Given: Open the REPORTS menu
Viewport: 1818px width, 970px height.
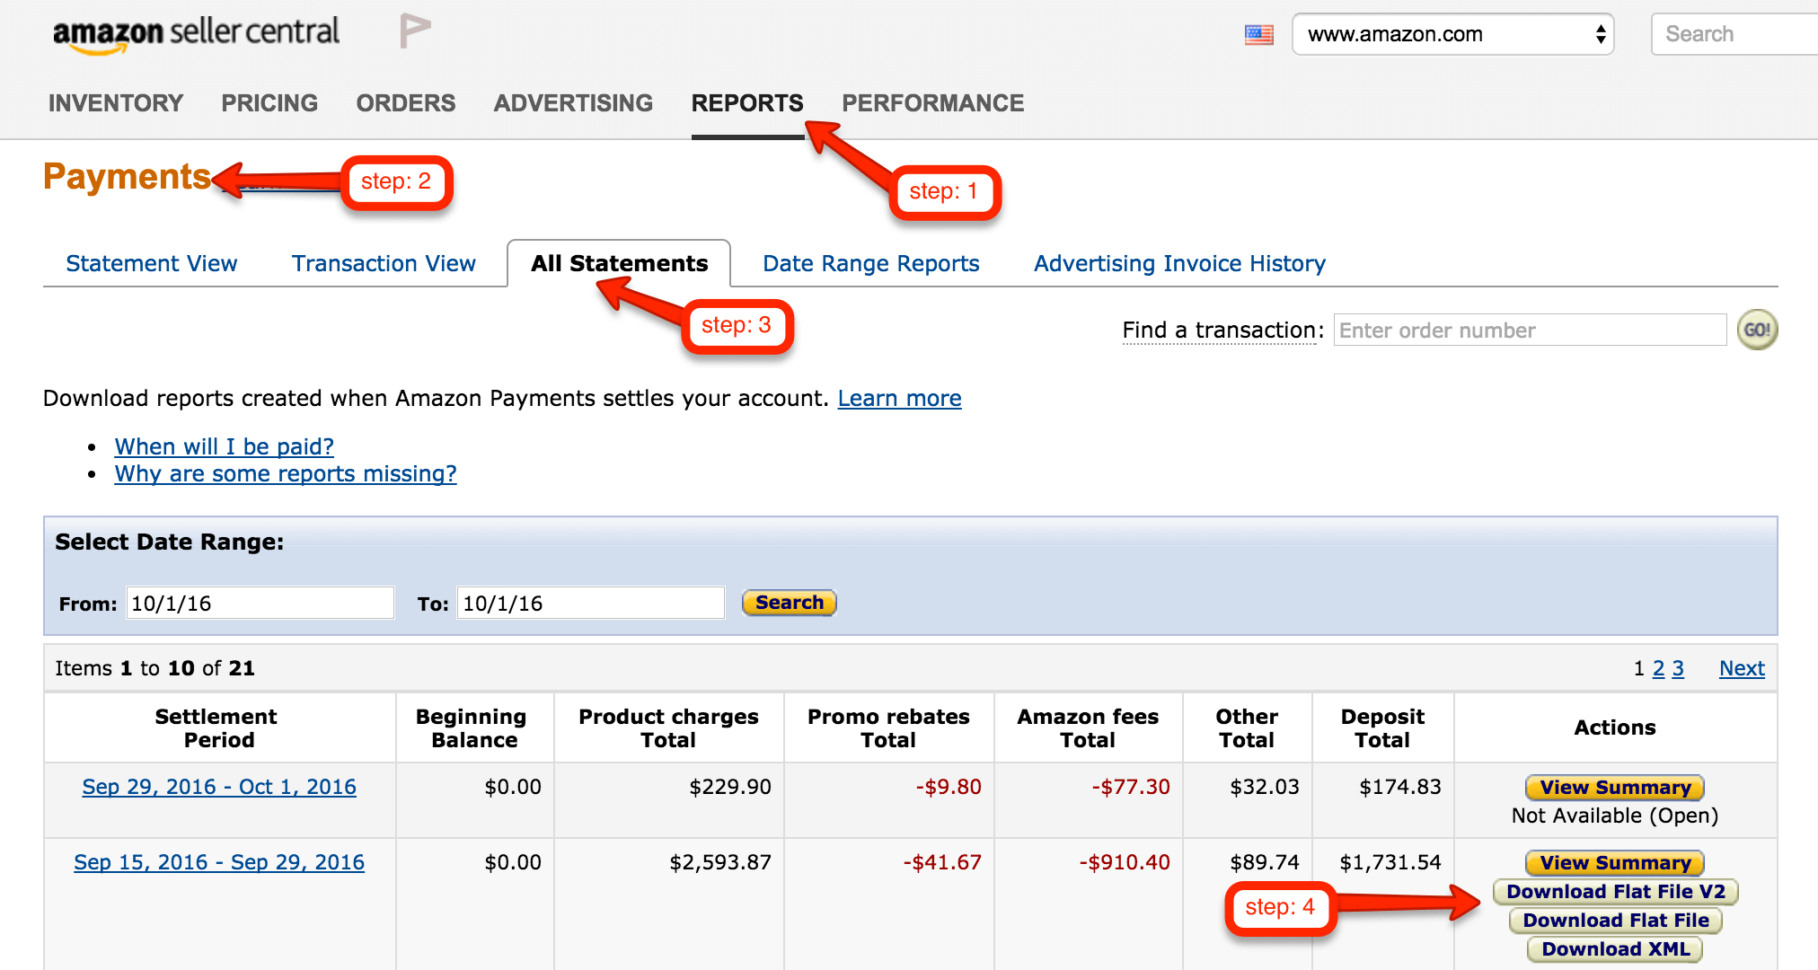Looking at the screenshot, I should point(747,102).
